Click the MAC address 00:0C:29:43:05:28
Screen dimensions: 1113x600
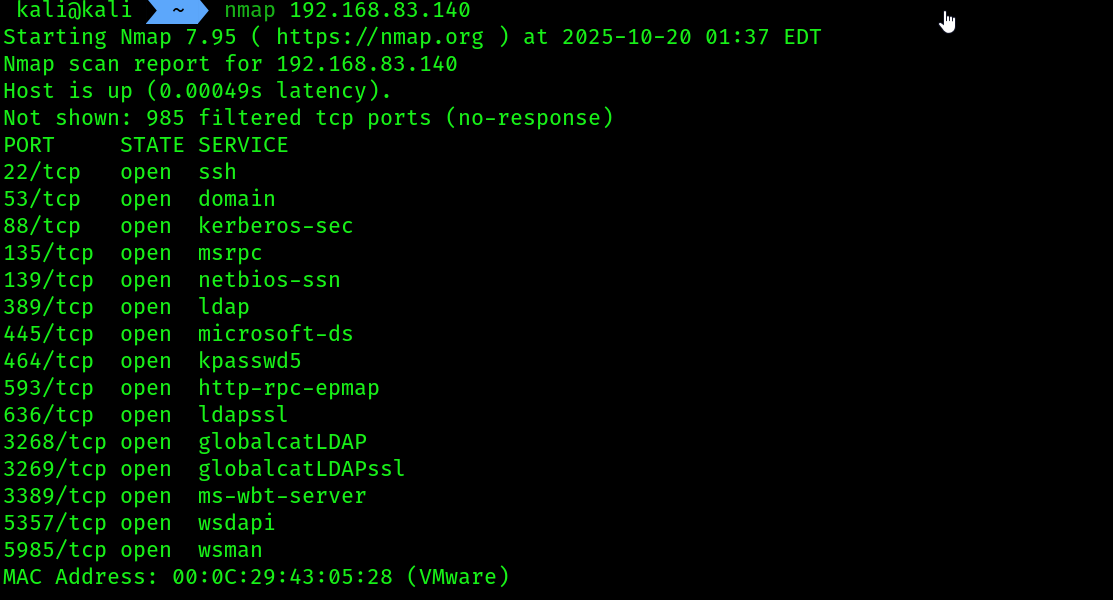pyautogui.click(x=283, y=577)
